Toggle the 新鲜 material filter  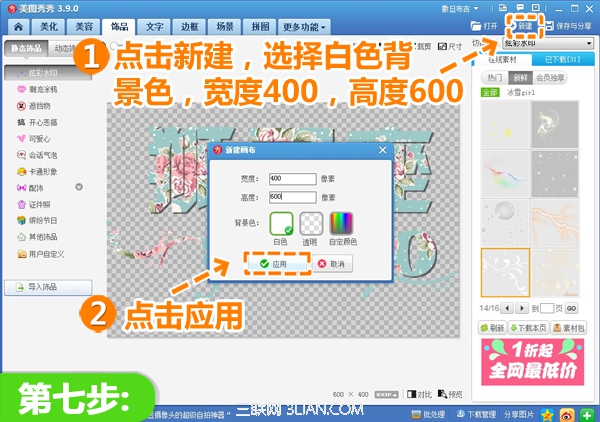click(x=522, y=76)
